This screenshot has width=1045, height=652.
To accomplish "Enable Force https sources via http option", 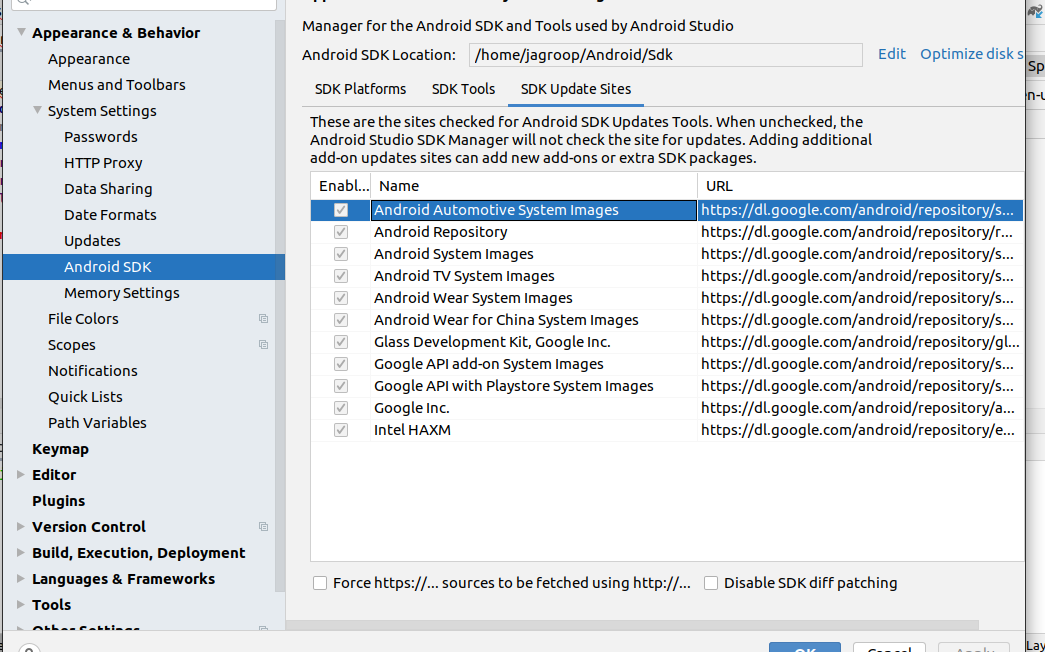I will [x=320, y=583].
